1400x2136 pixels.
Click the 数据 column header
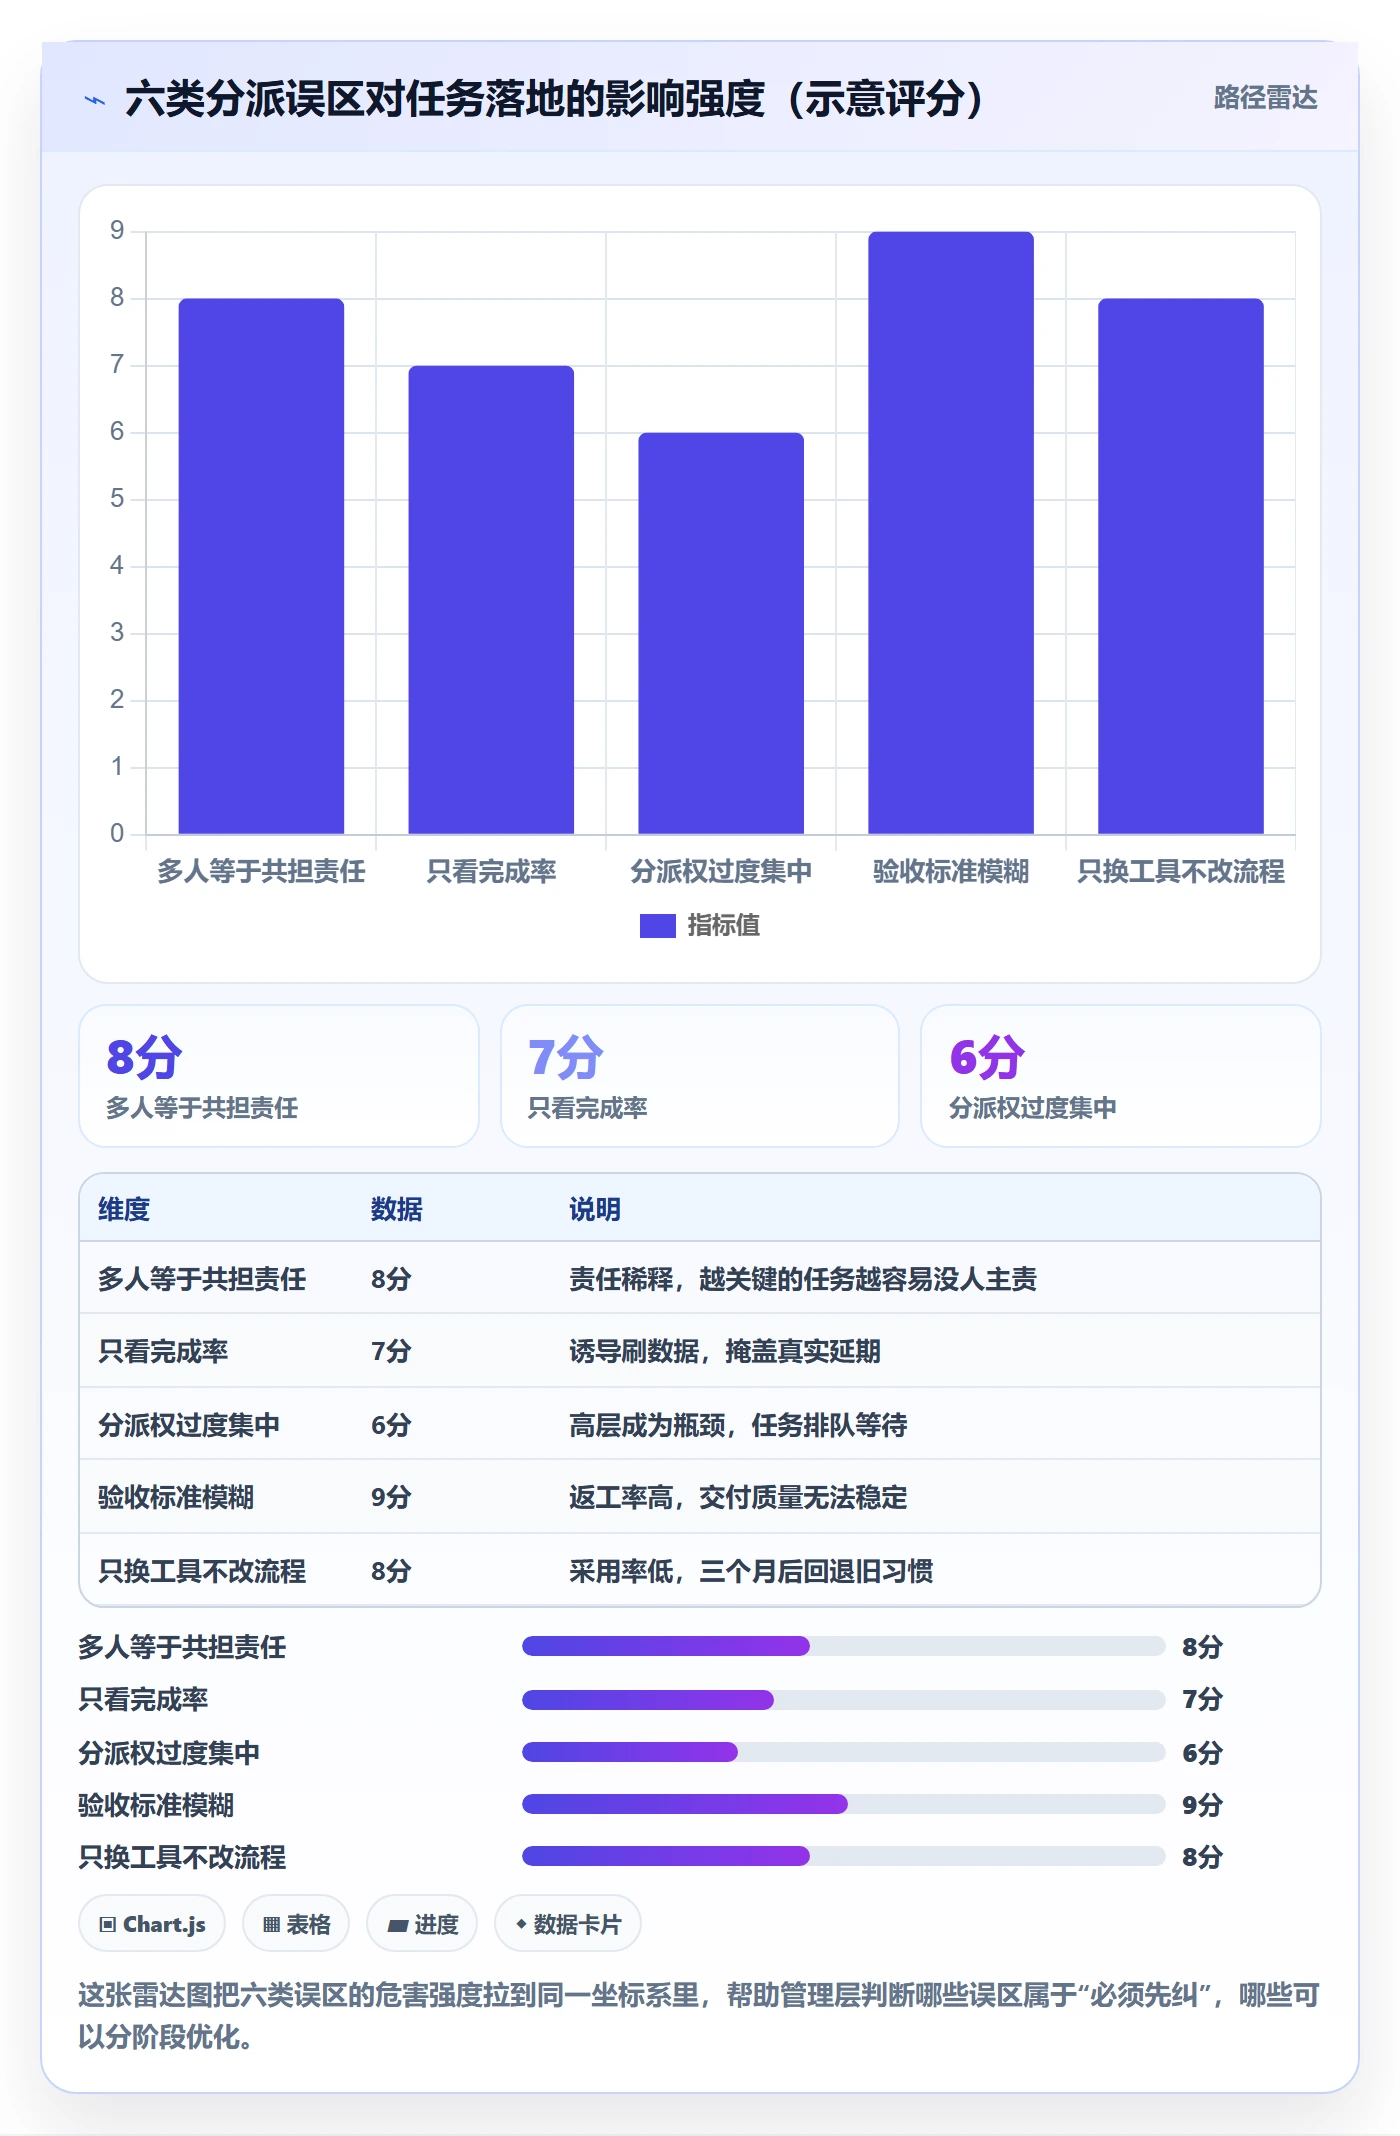[x=397, y=1209]
